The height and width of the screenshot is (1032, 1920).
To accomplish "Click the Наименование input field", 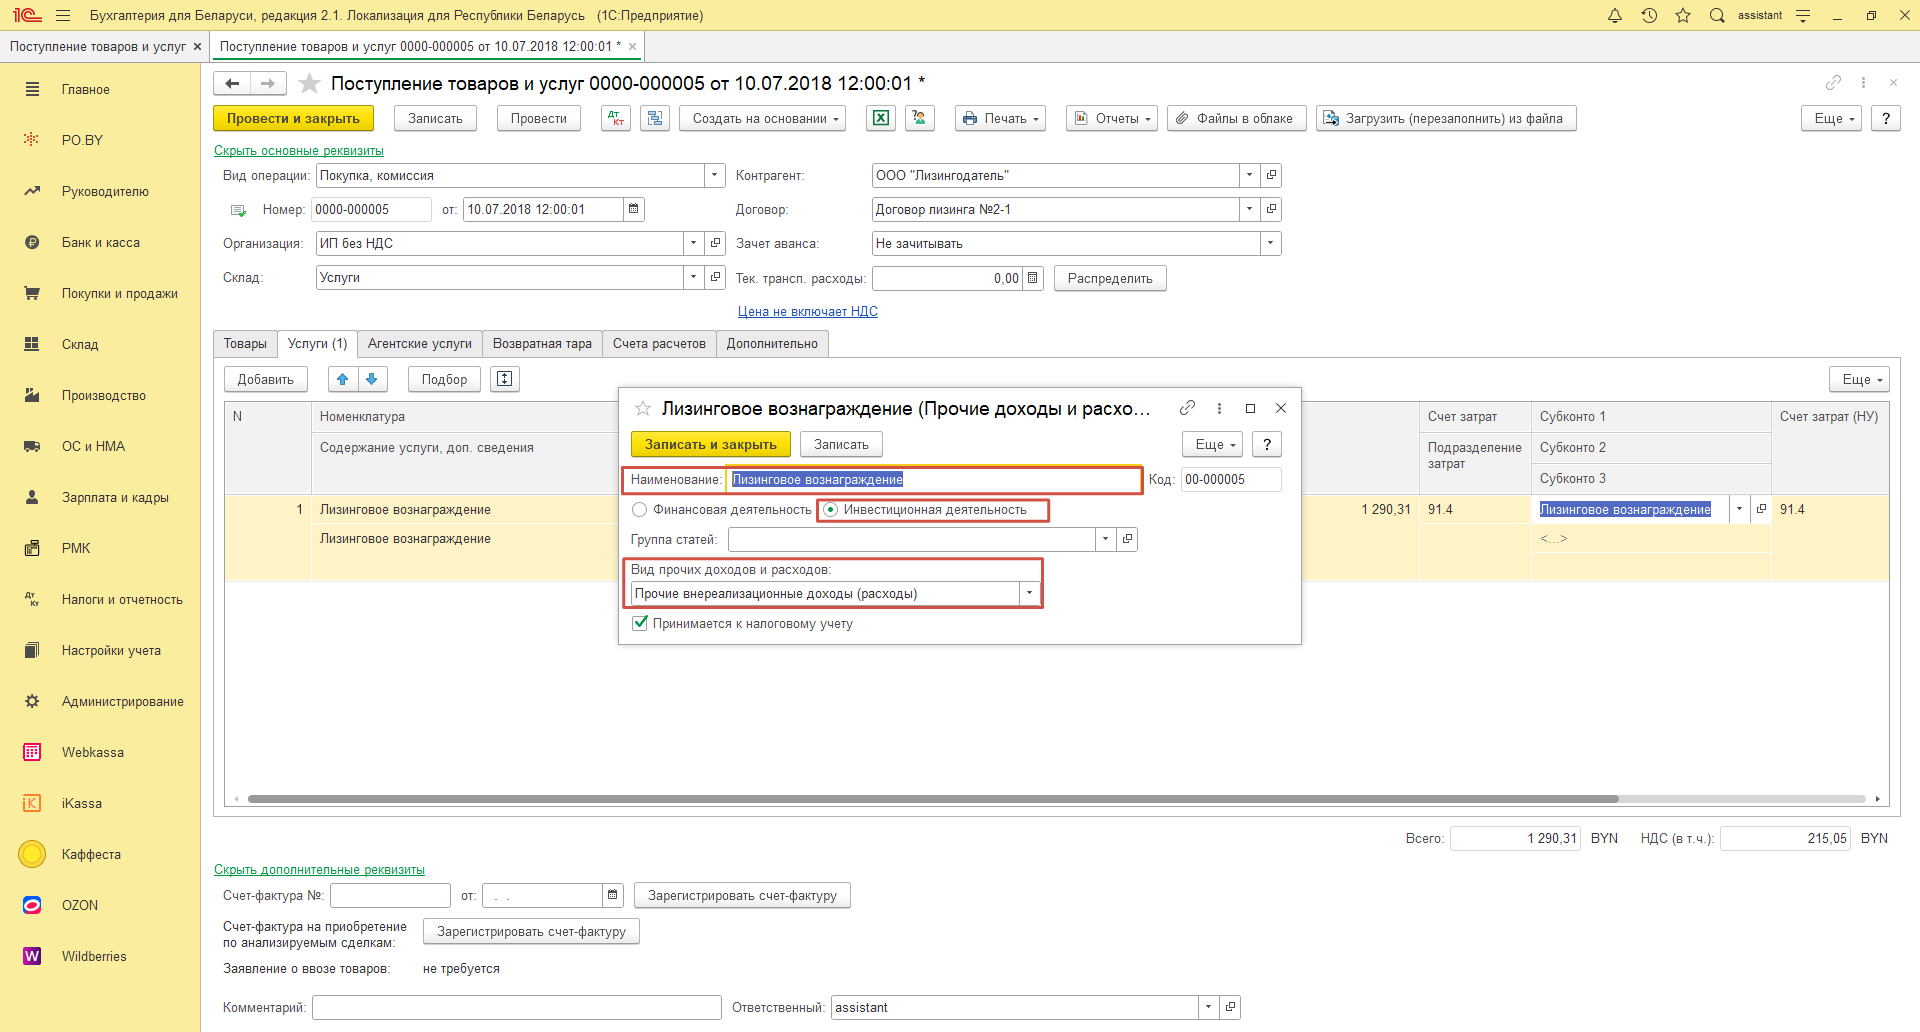I will [934, 480].
